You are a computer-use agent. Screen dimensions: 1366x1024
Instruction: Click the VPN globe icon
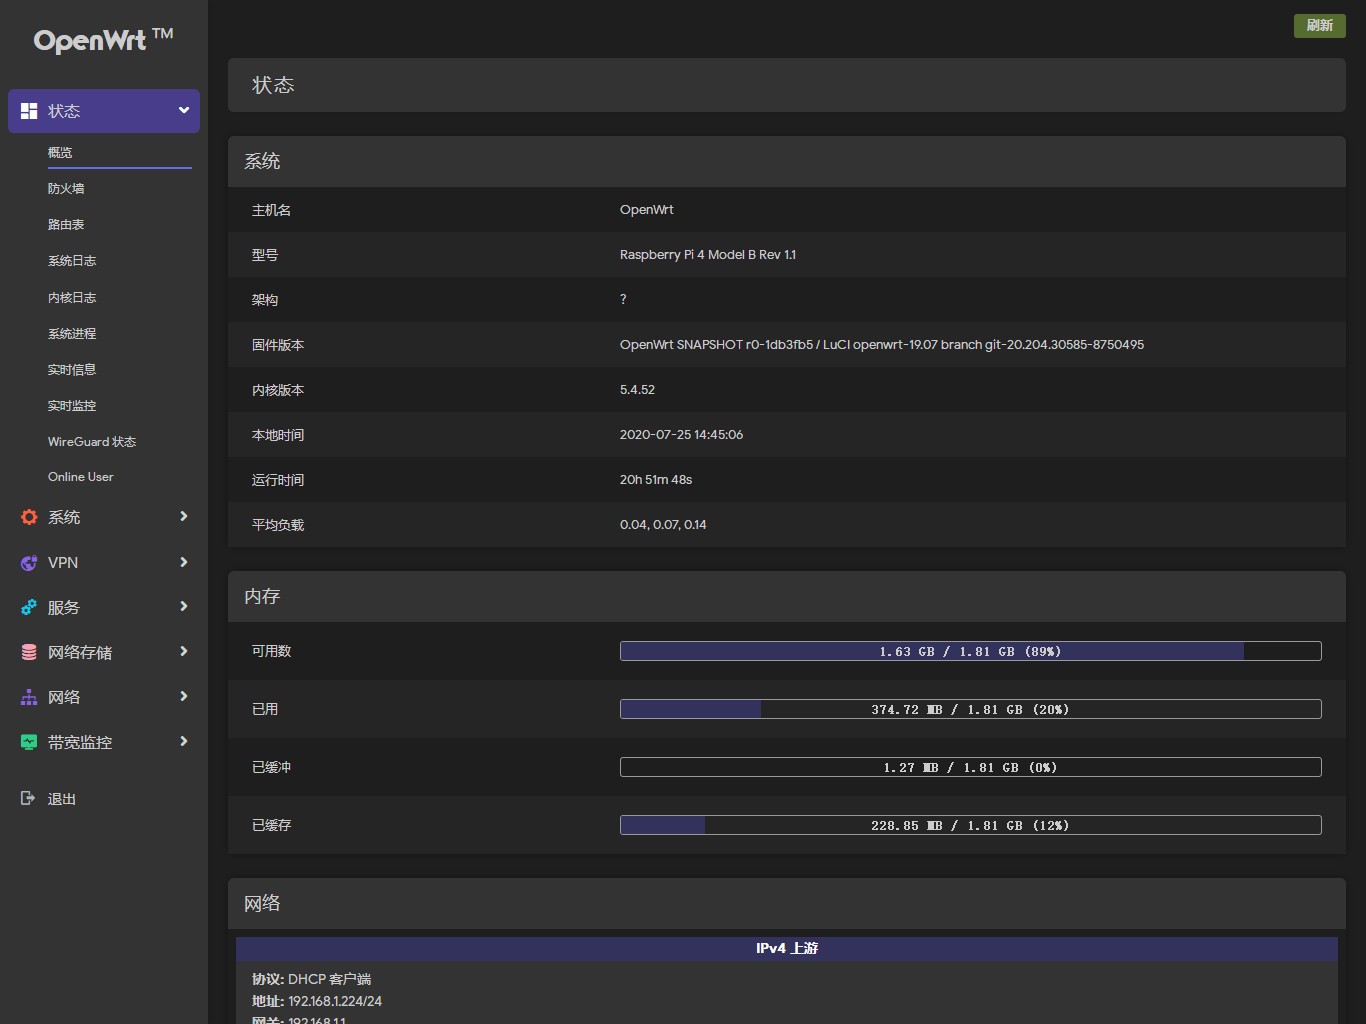point(29,563)
